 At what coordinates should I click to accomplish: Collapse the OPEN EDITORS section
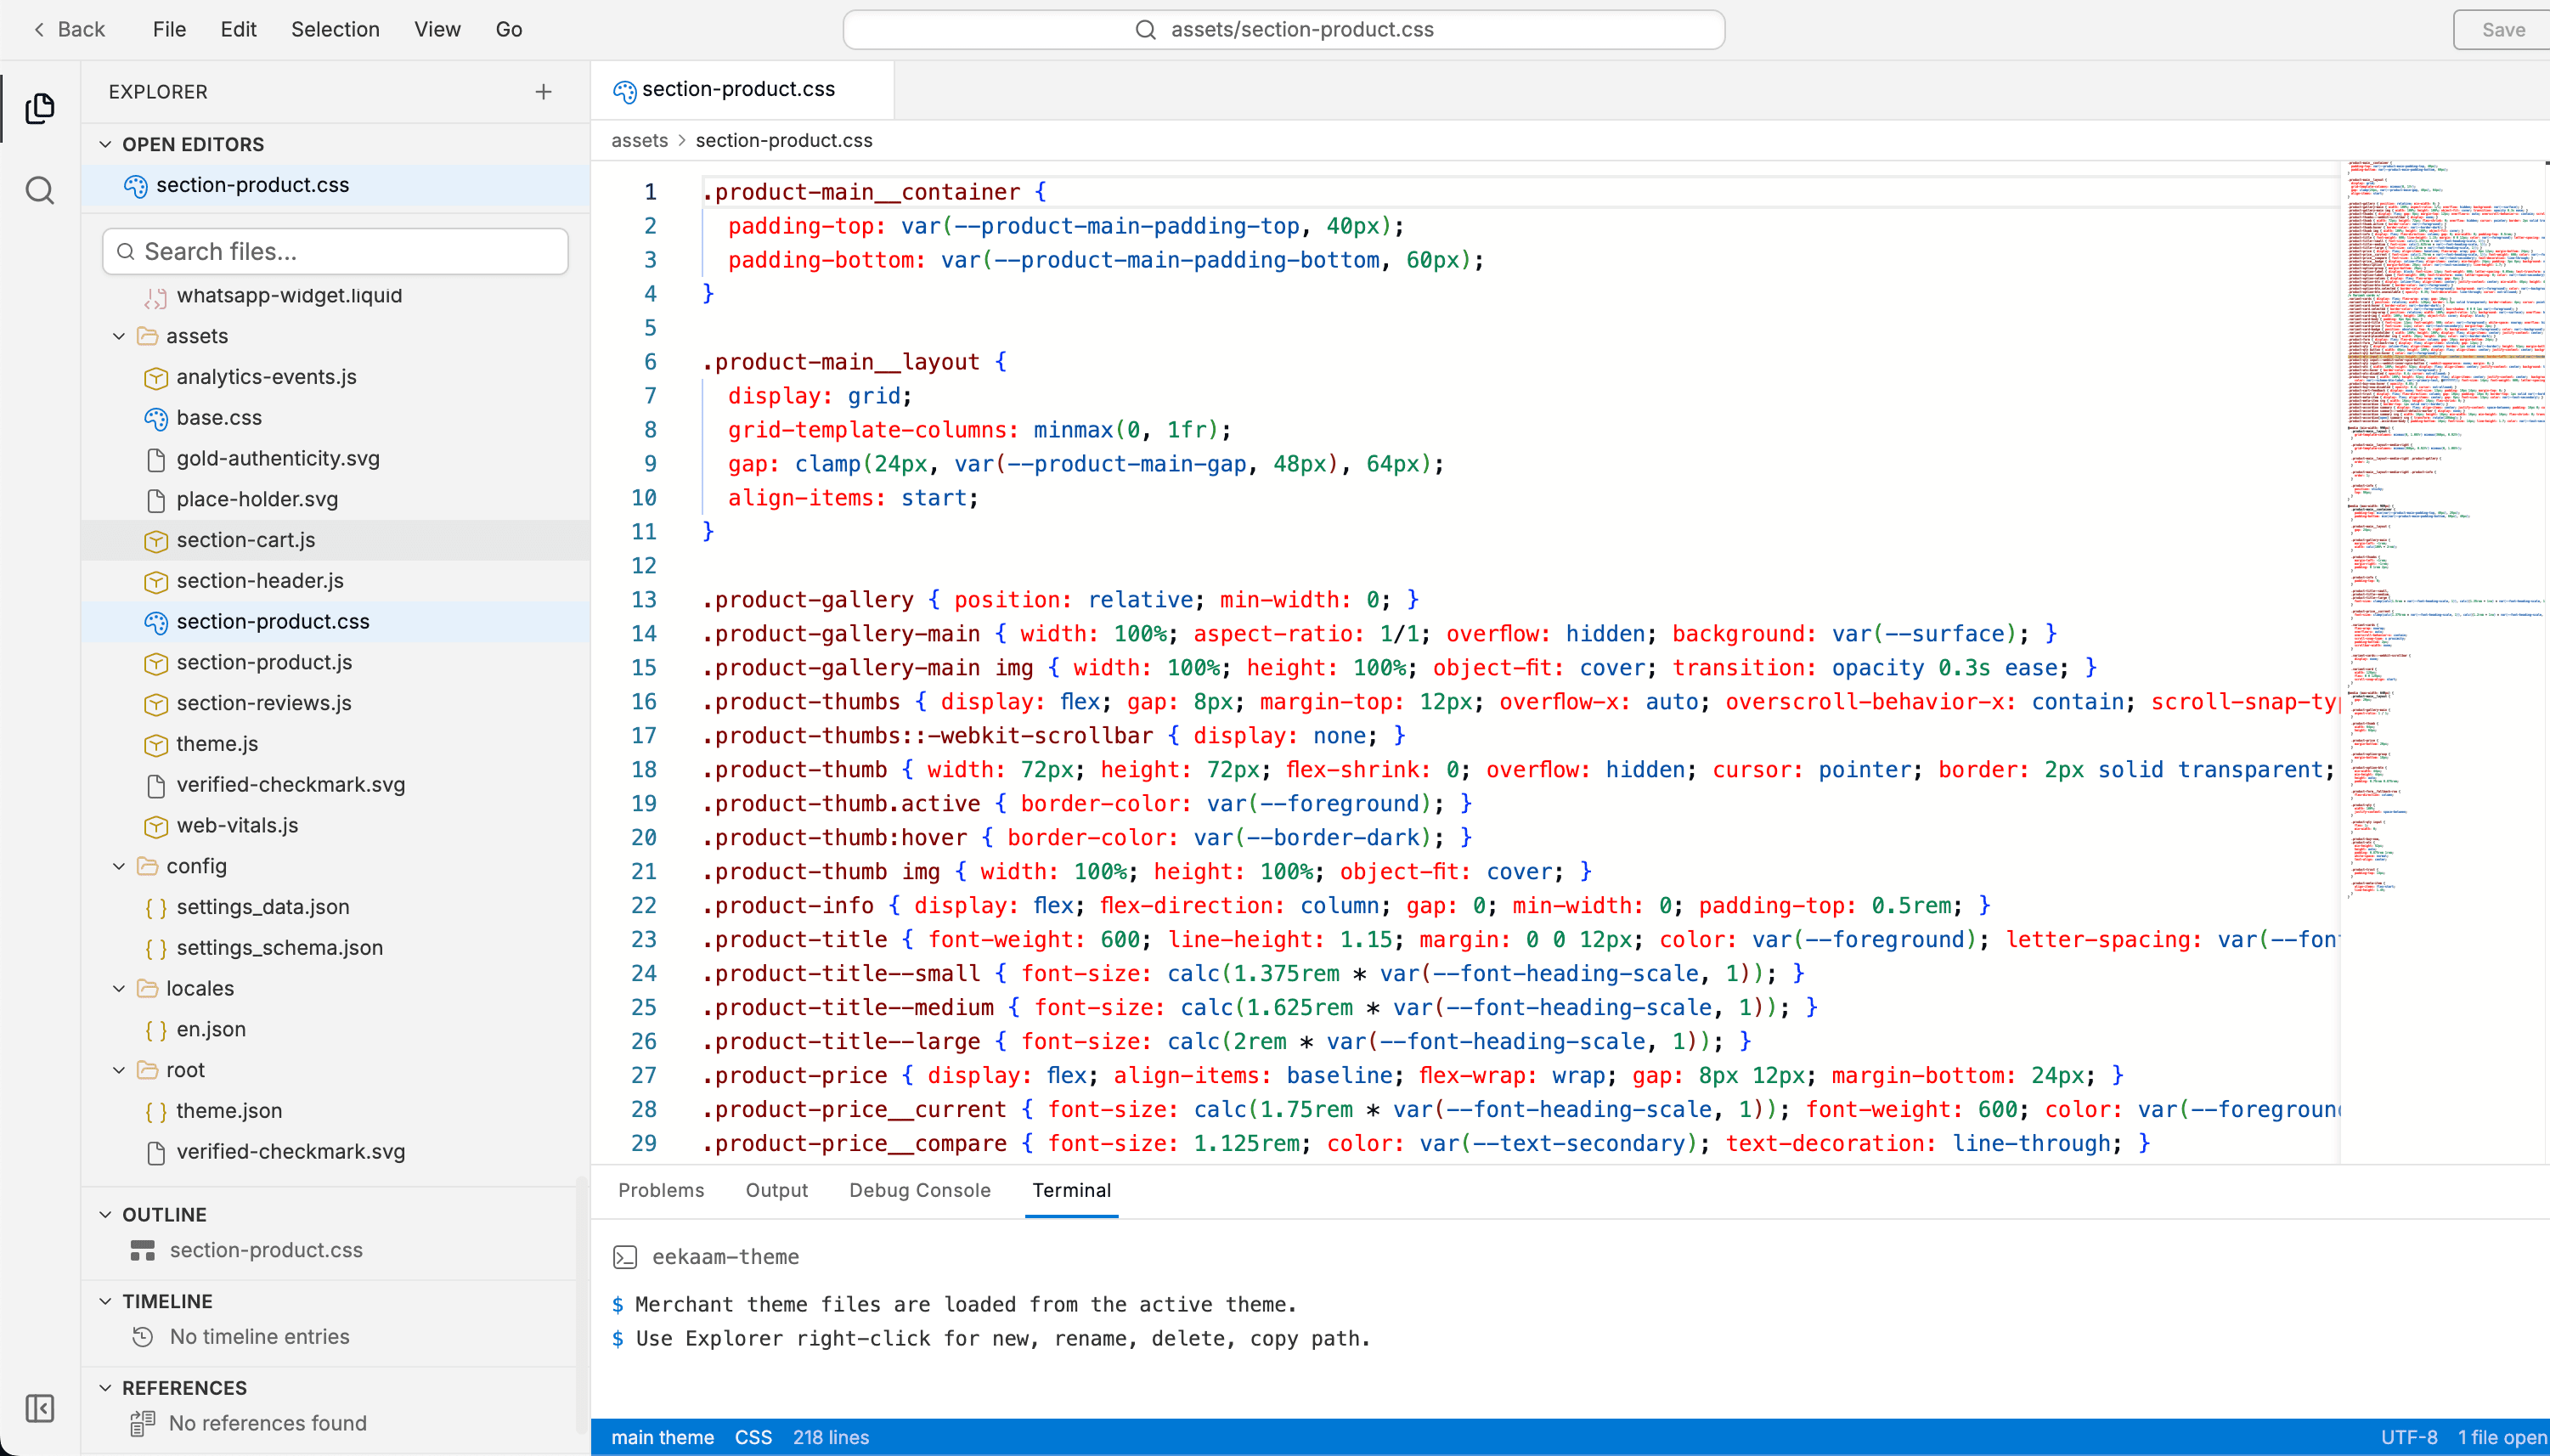click(105, 144)
